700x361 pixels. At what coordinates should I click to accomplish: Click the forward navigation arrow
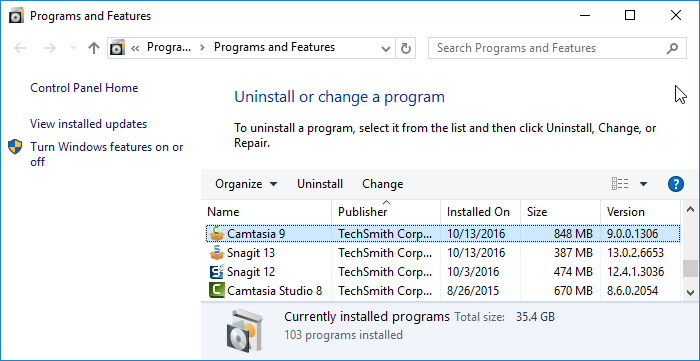[x=49, y=48]
